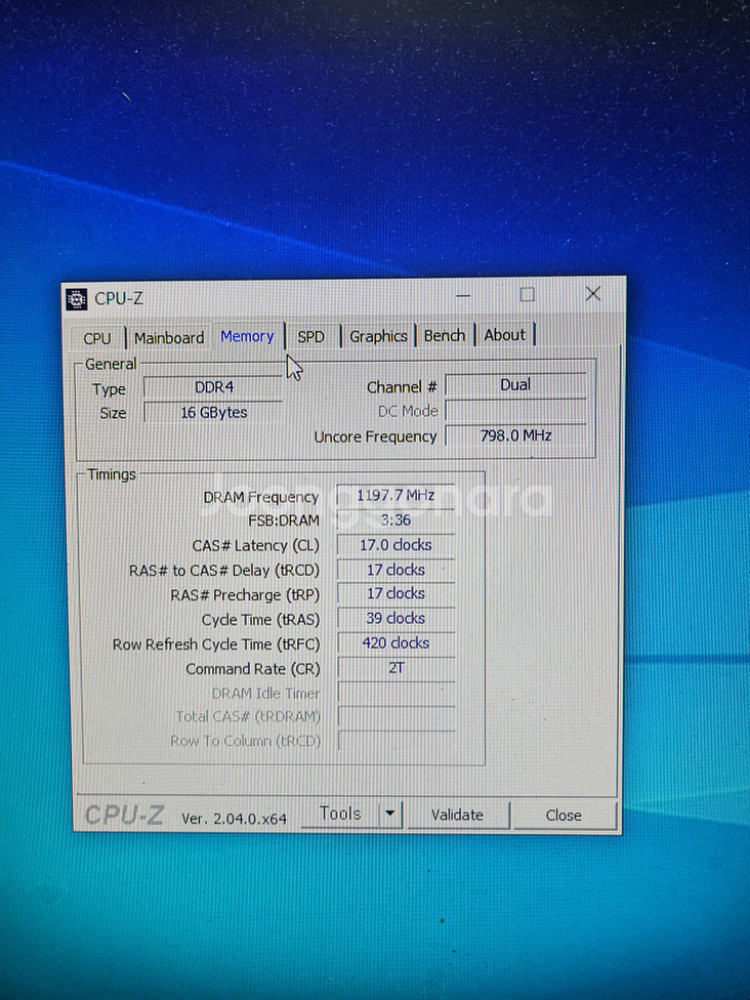Click FSB:DRAM ratio value 3:36
Image resolution: width=750 pixels, height=1000 pixels.
[395, 520]
